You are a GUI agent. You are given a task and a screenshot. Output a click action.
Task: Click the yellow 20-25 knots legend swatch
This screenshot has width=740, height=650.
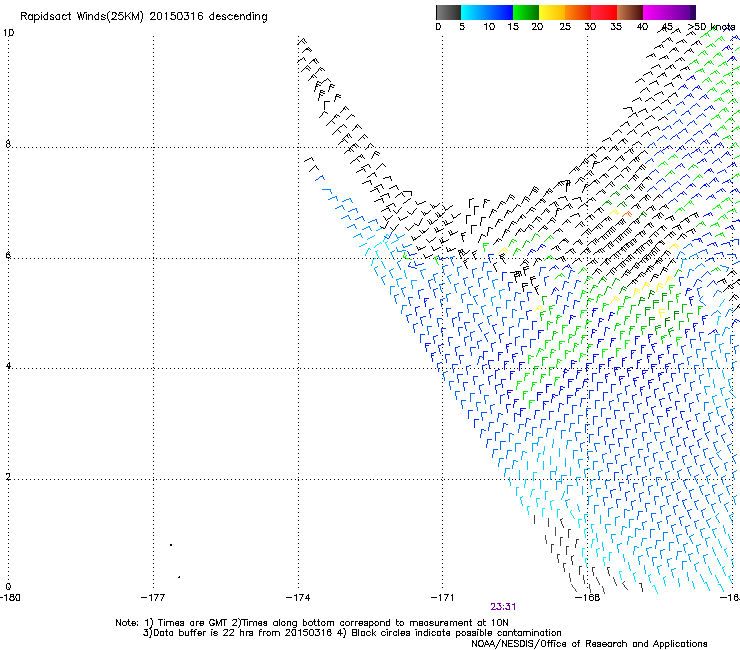(552, 12)
